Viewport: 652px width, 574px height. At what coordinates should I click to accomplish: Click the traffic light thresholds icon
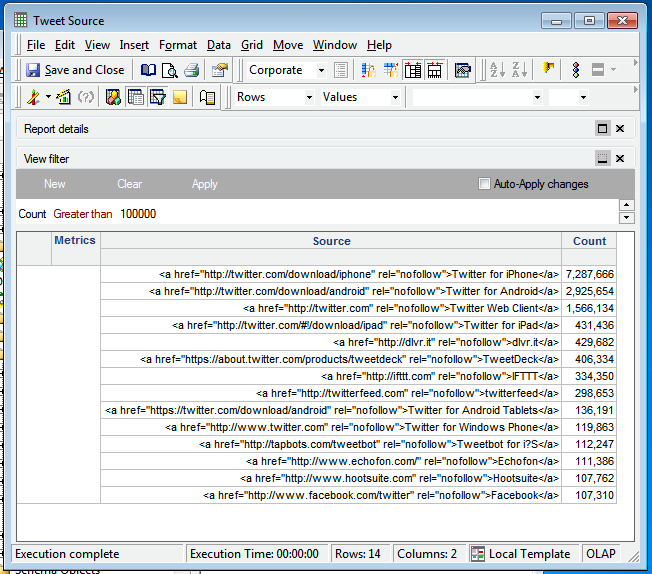tap(575, 70)
